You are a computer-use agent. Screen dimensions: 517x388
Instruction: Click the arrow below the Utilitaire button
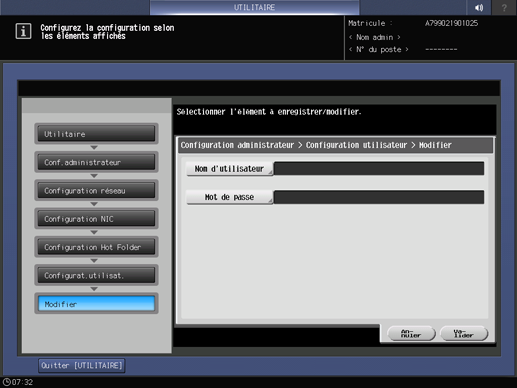94,147
